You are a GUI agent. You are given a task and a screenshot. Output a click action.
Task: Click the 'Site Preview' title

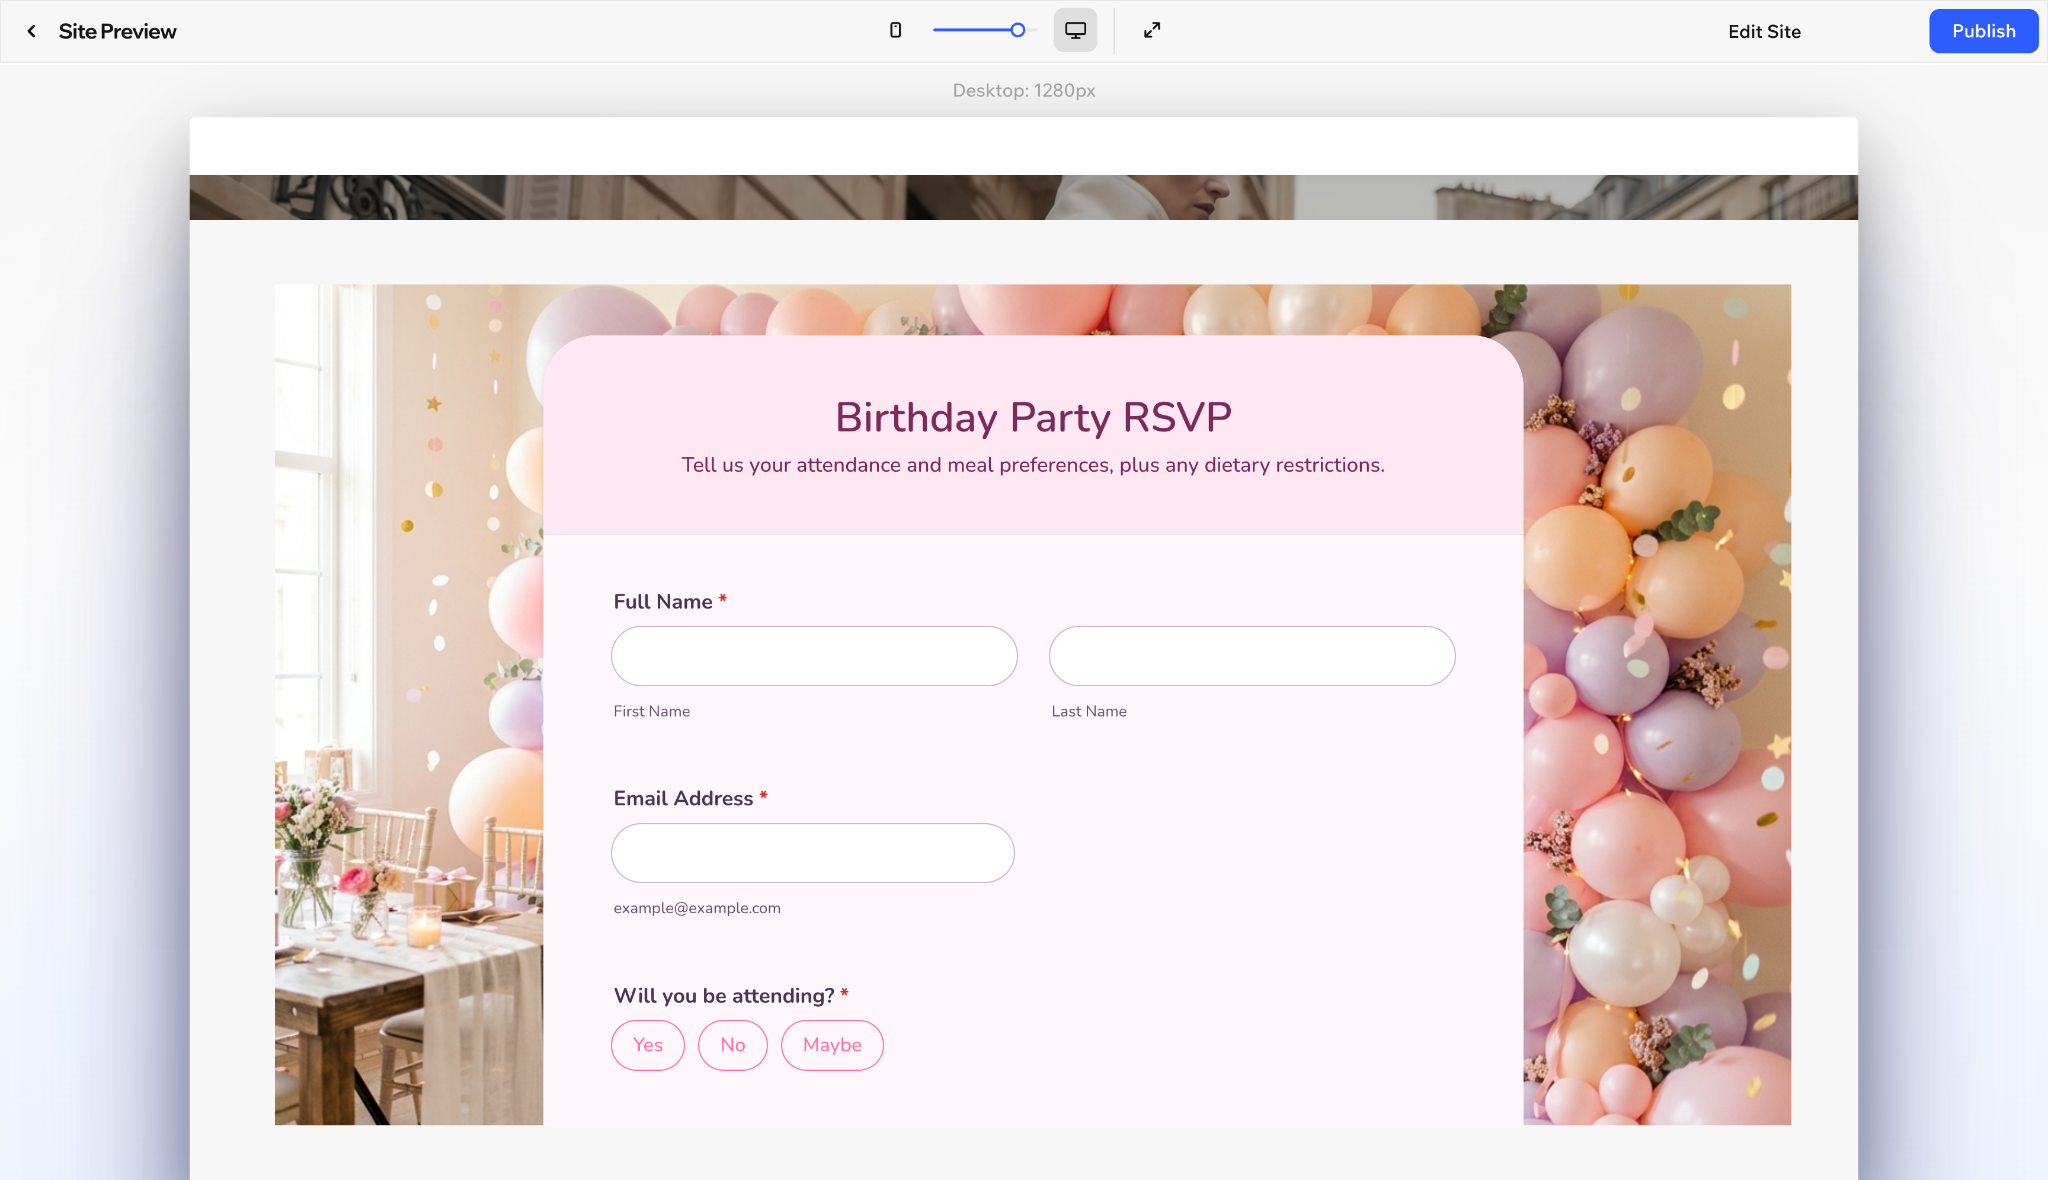pyautogui.click(x=117, y=31)
